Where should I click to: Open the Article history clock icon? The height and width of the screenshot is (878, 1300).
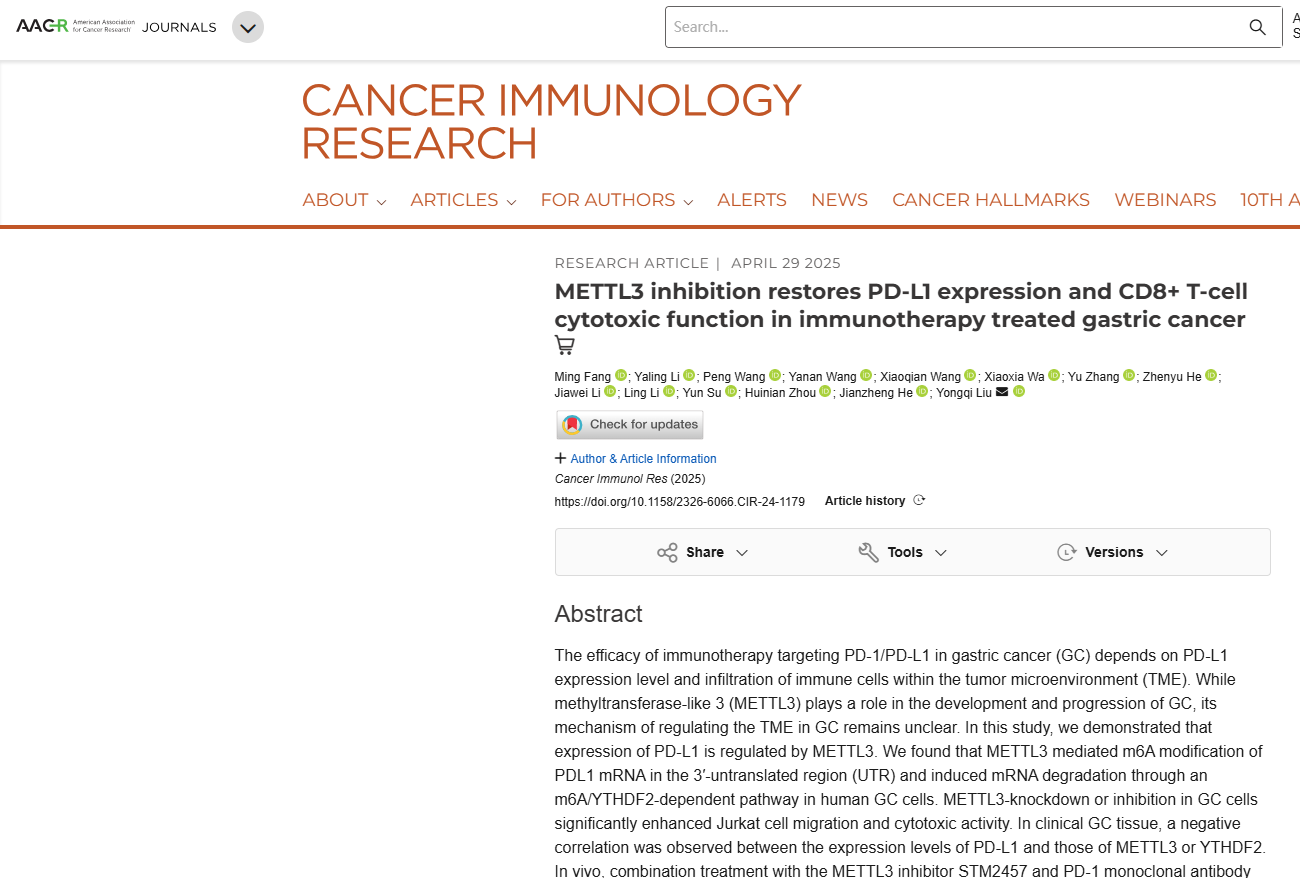(x=919, y=501)
